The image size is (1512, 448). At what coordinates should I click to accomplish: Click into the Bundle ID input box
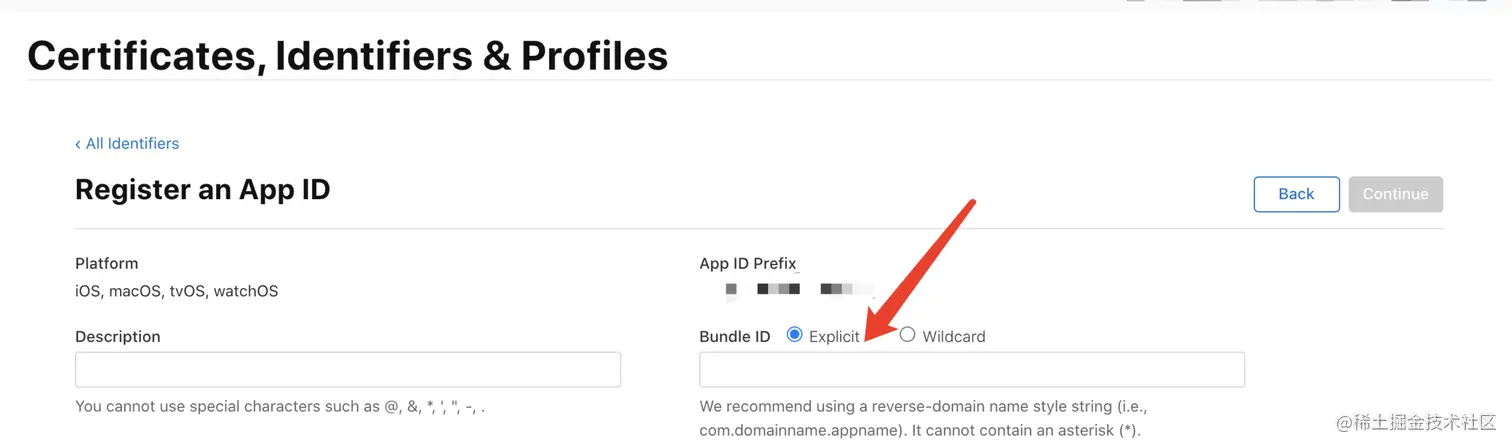pyautogui.click(x=971, y=370)
